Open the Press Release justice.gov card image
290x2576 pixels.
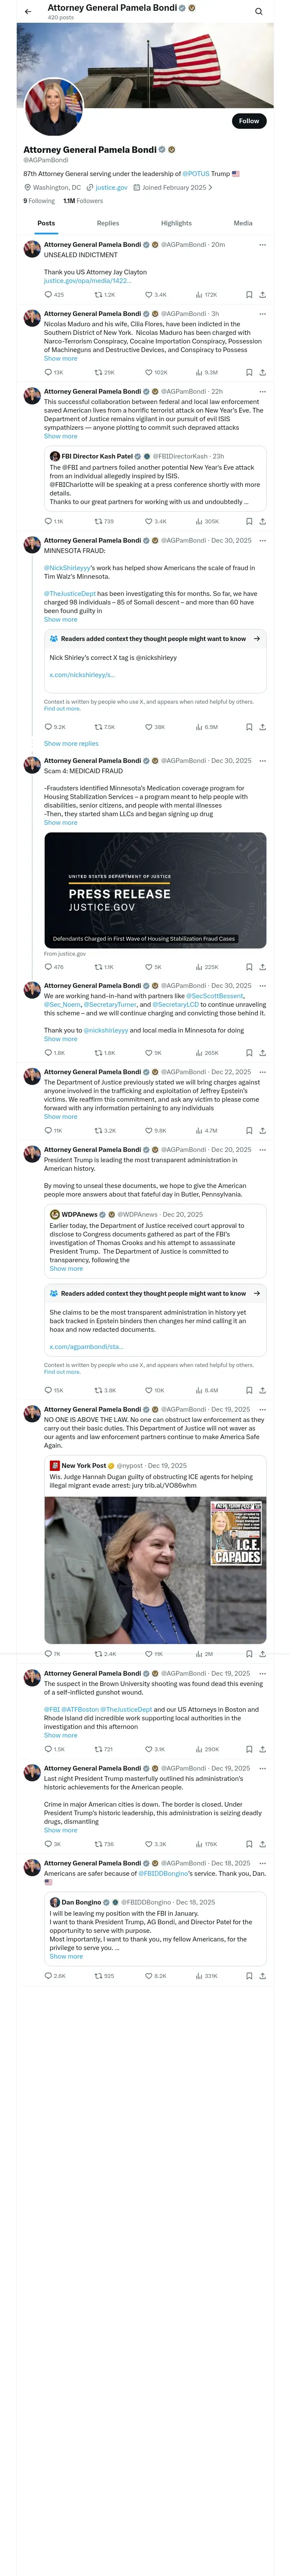(155, 890)
